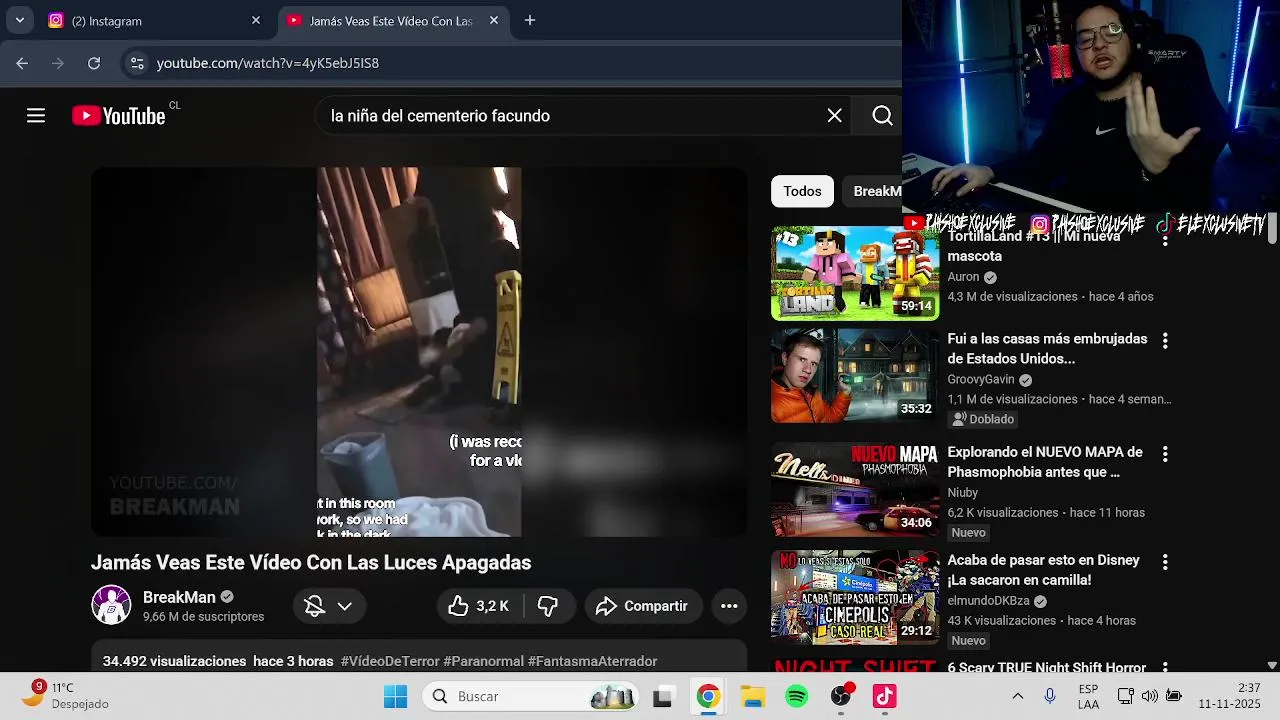Screen dimensions: 1280x720
Task: Click the microphone tray icon
Action: 1050,696
